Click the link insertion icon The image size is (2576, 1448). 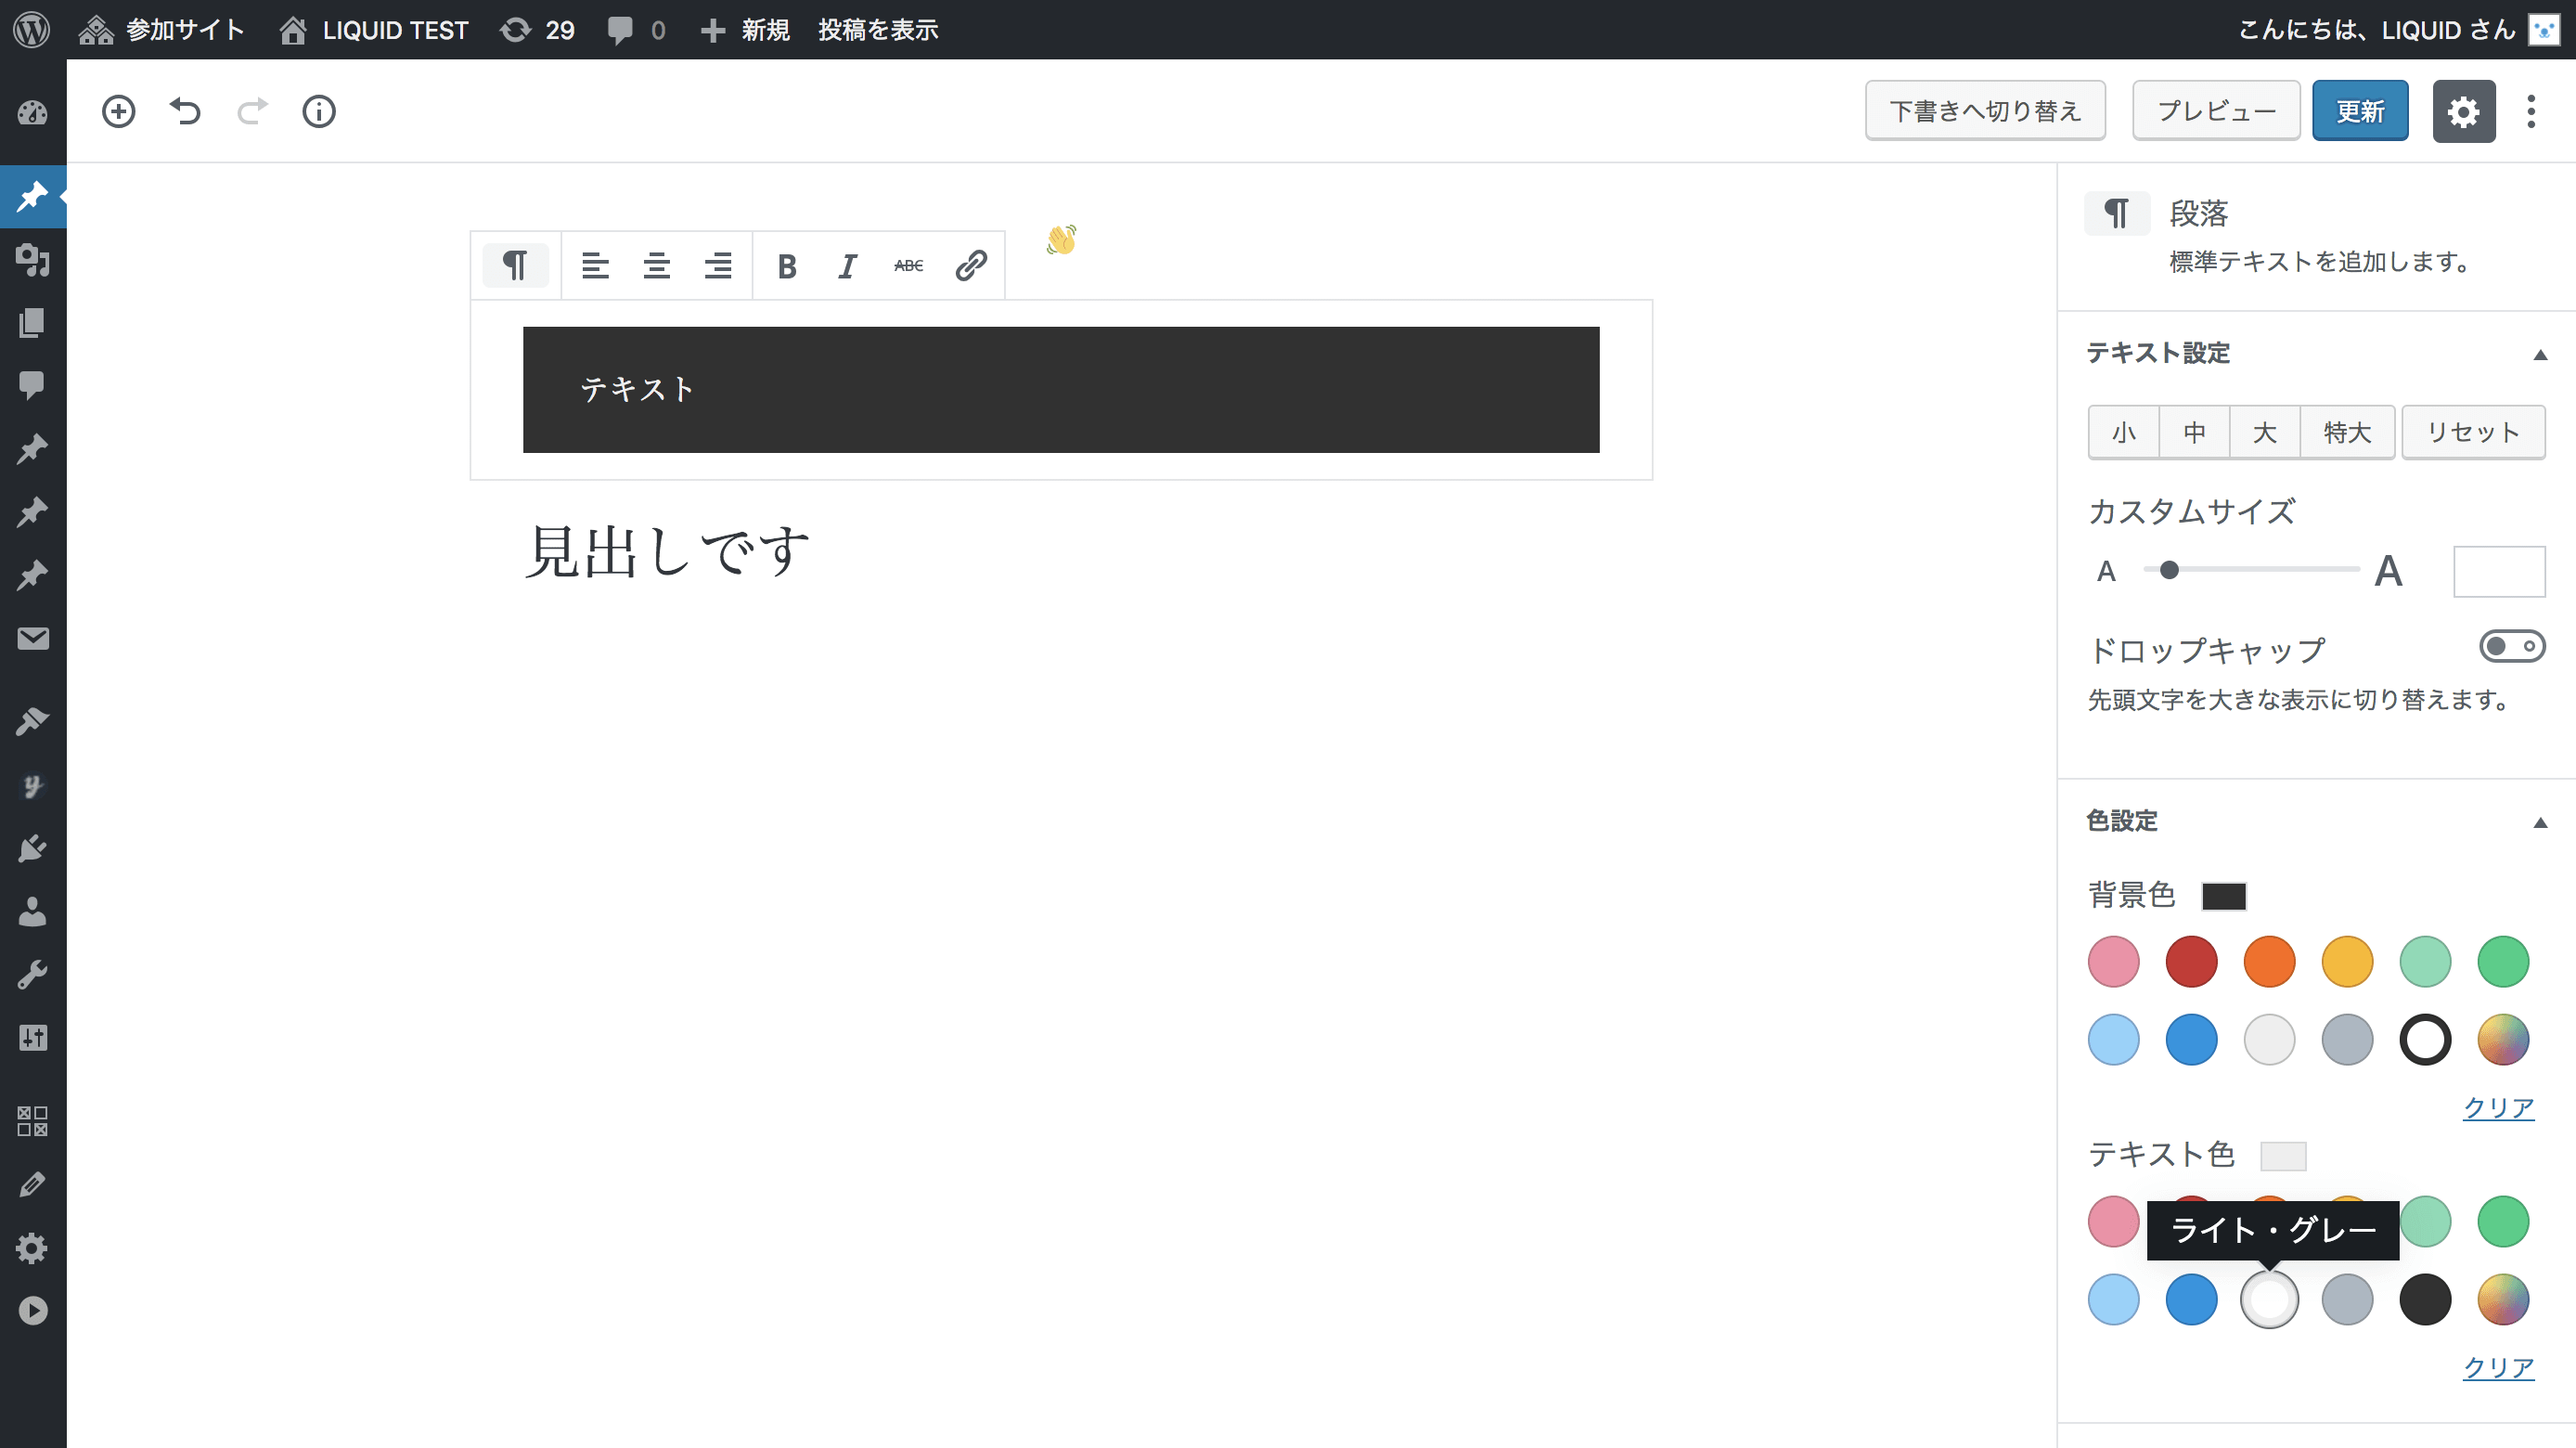(972, 267)
